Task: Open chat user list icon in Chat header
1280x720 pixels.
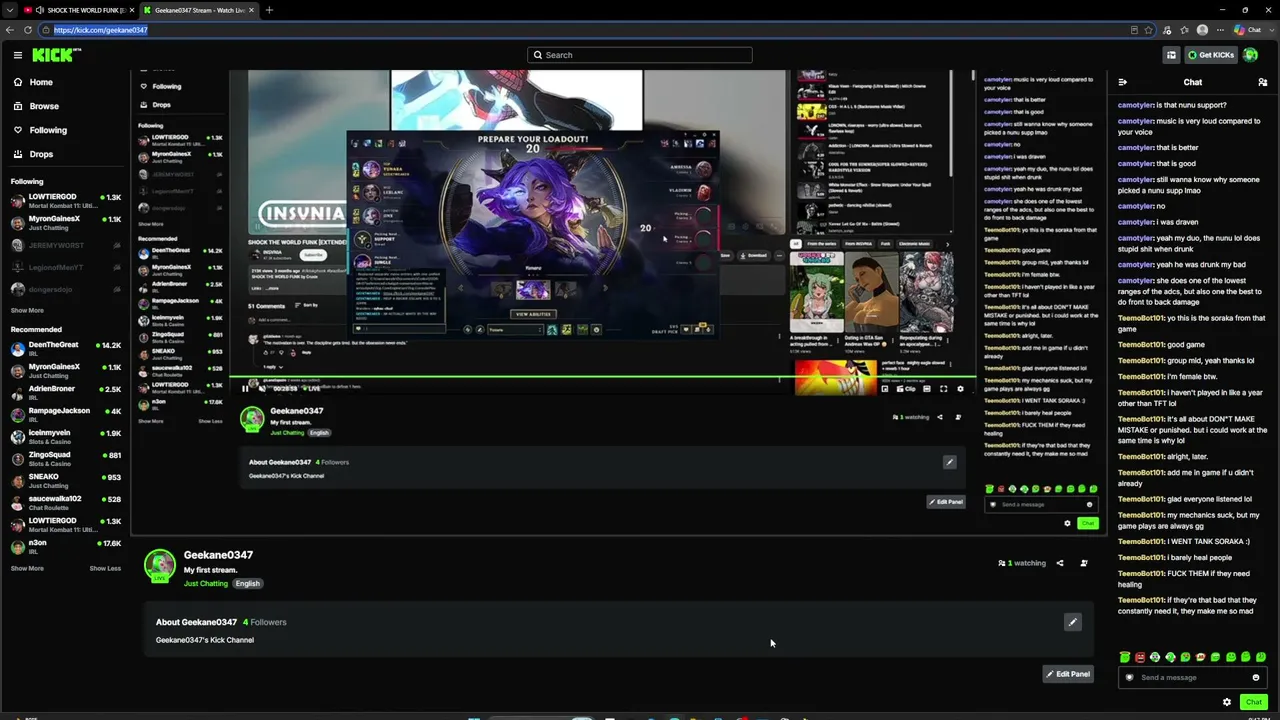Action: 1263,82
